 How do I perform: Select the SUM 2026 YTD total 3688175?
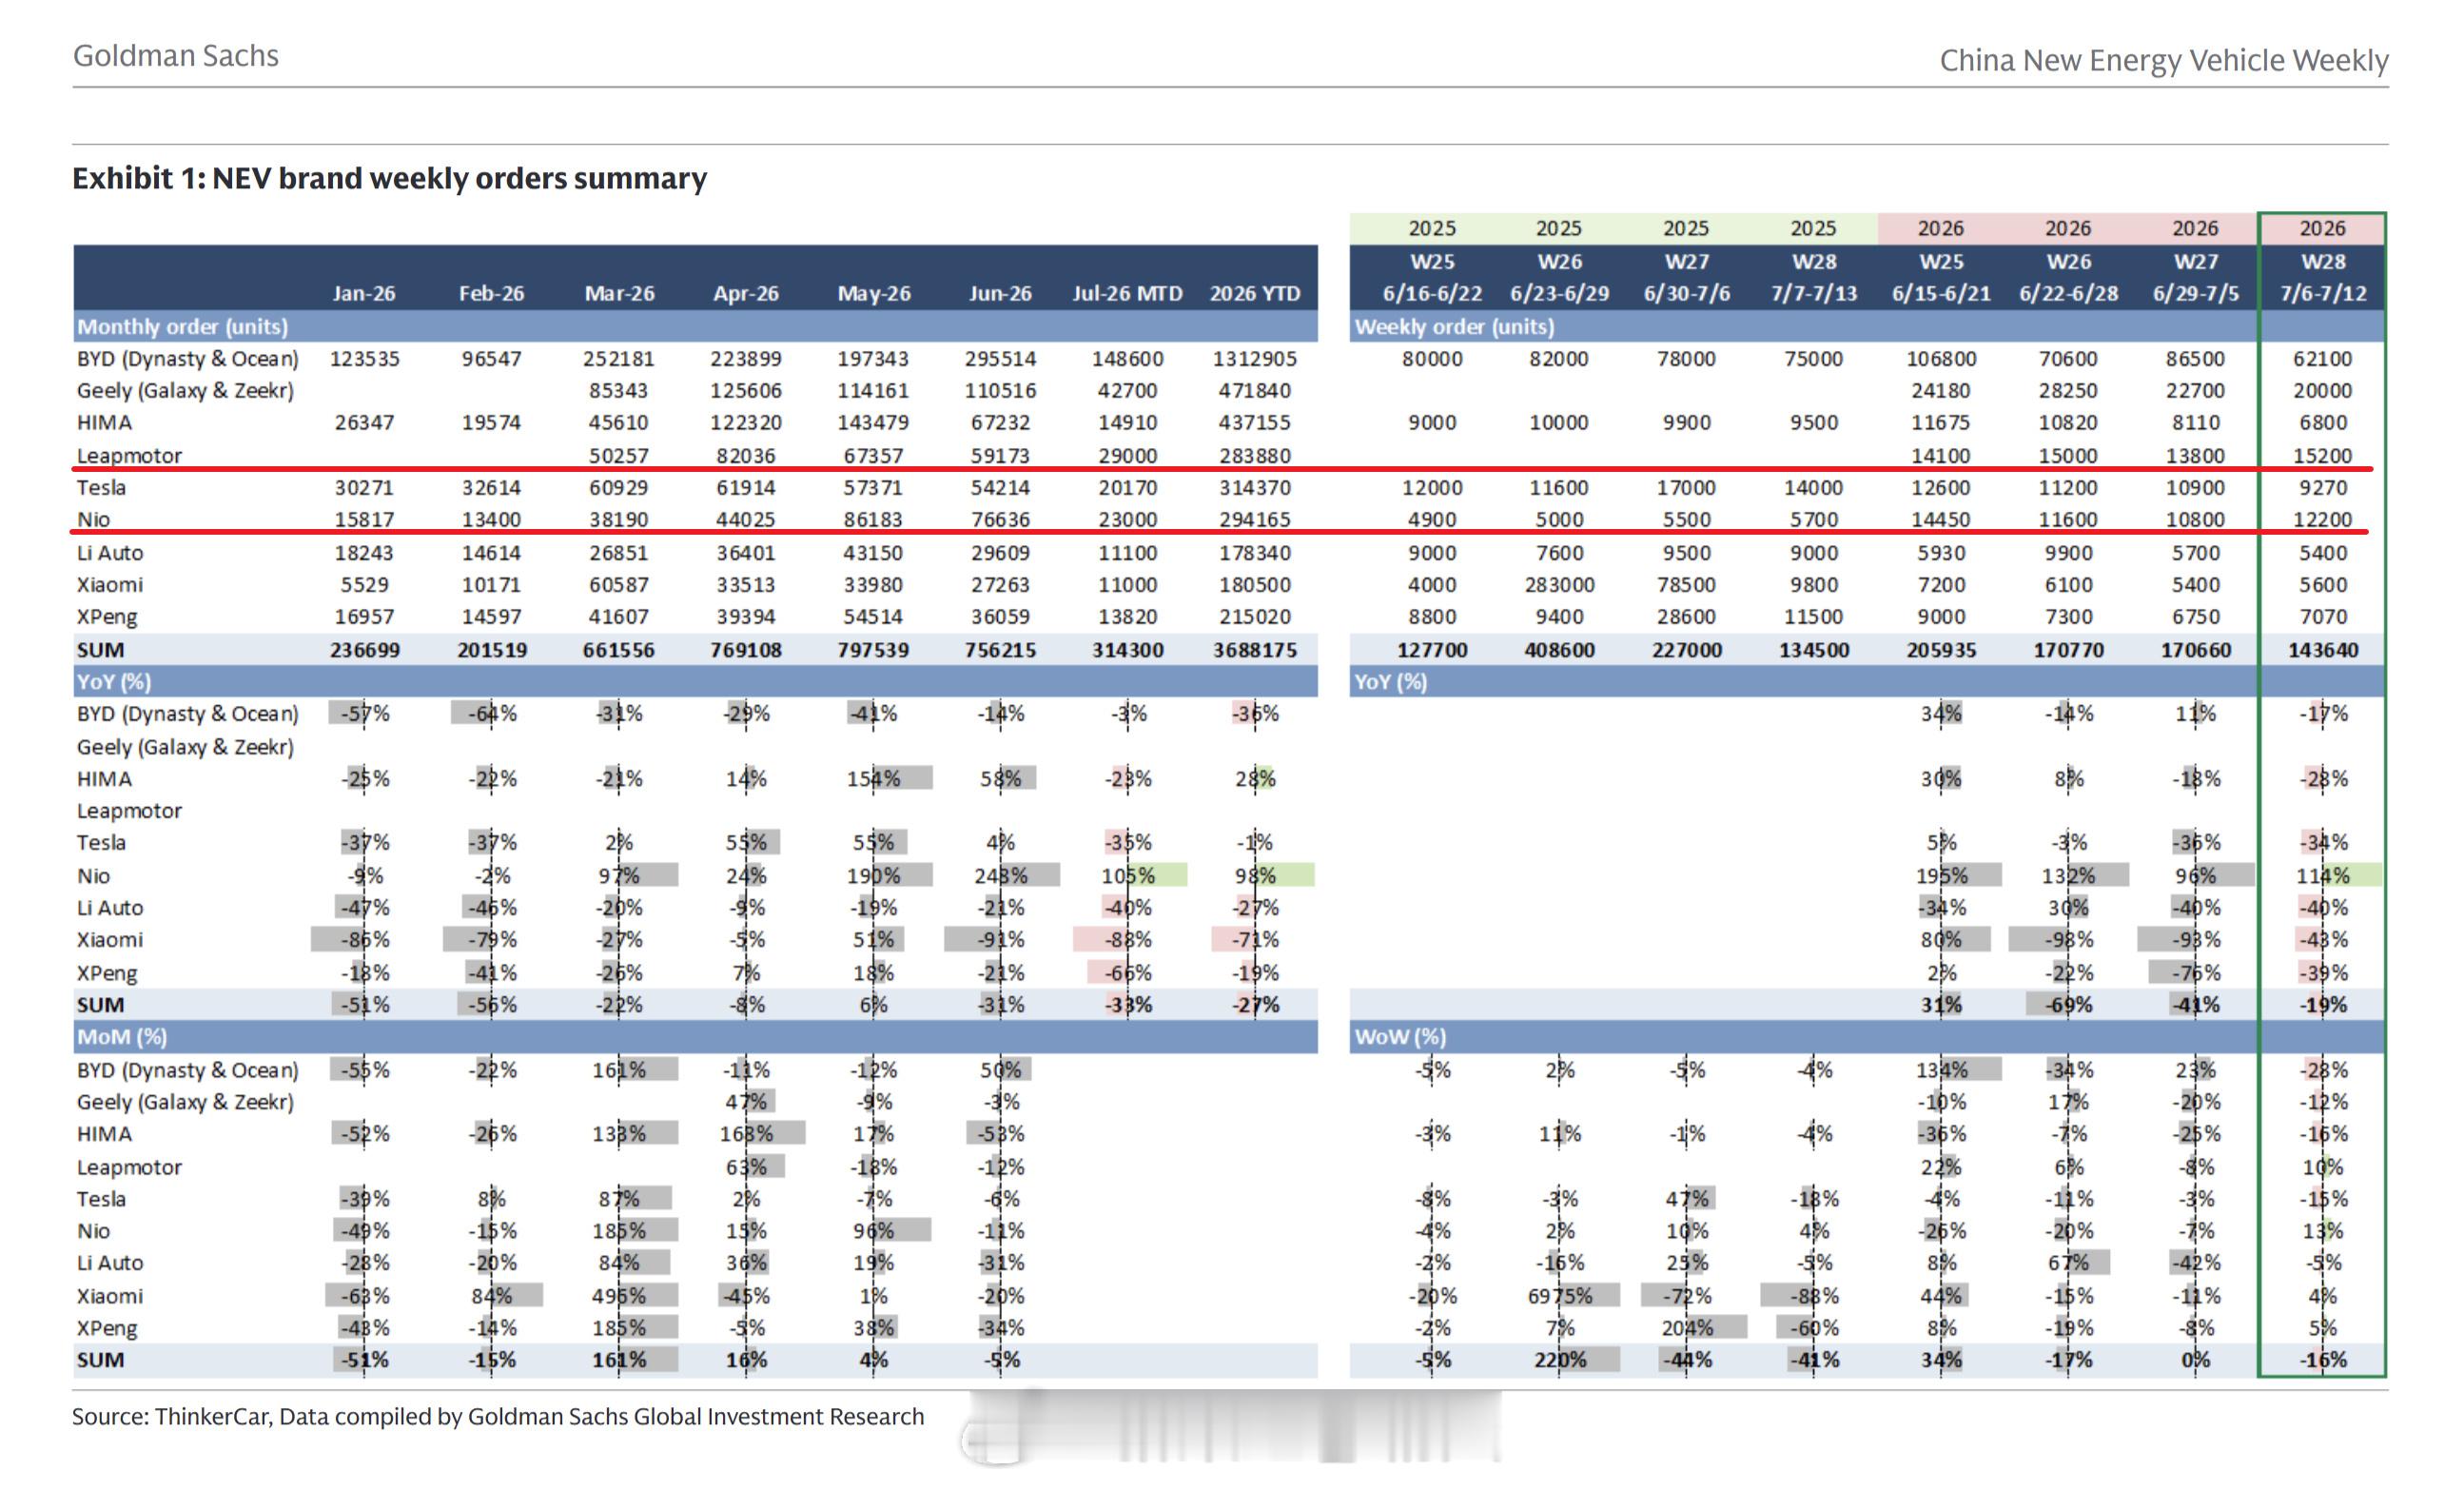coord(1255,650)
